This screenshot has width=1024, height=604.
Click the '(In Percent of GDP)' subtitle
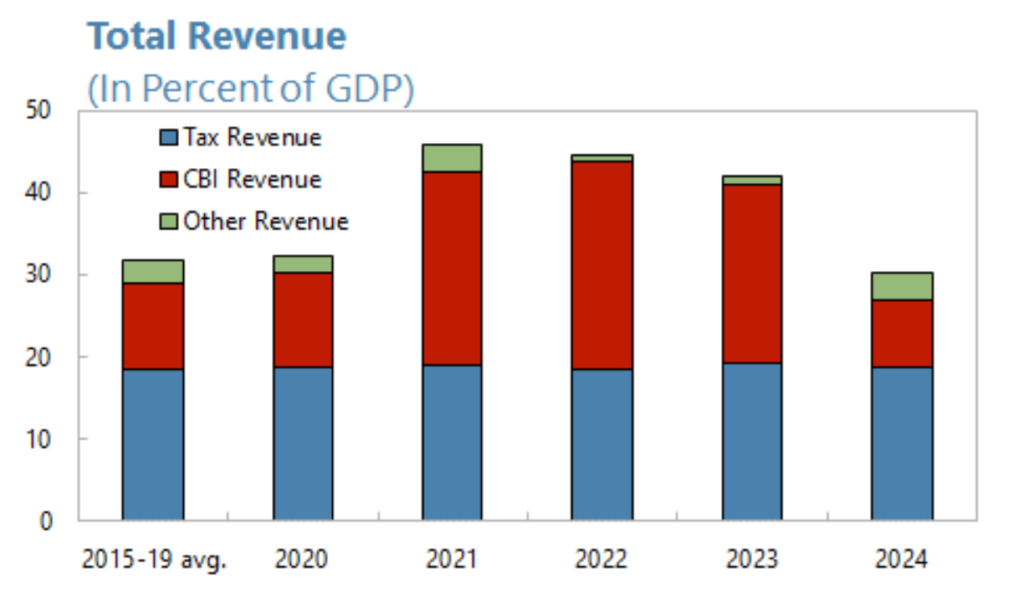pos(250,89)
